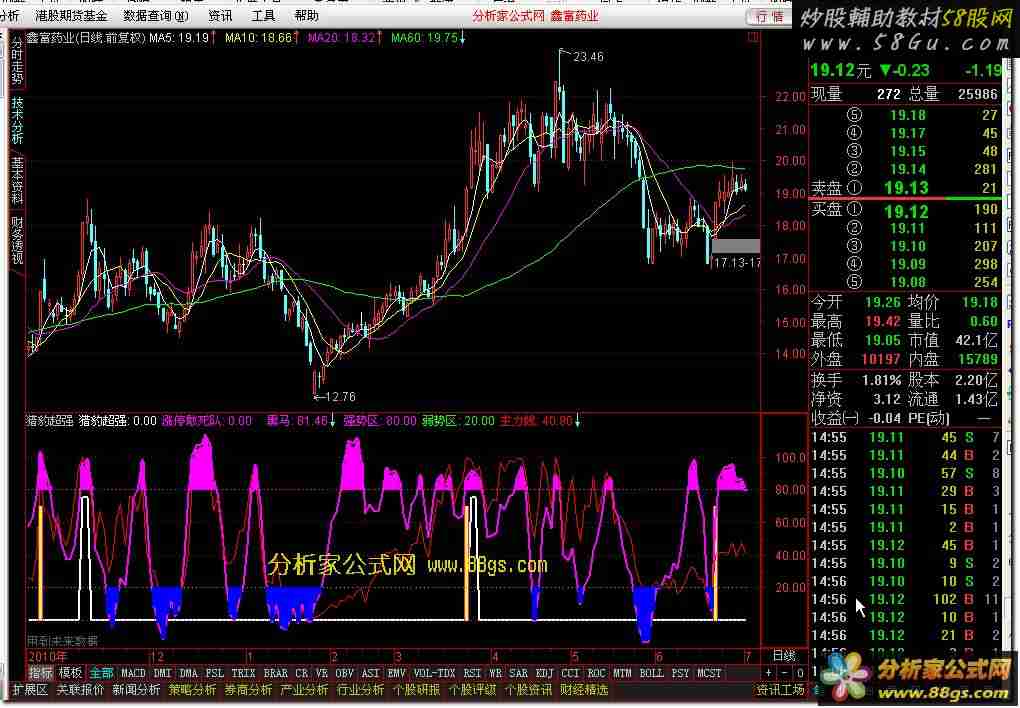
Task: Switch to the 基本资料 side tab
Action: point(17,180)
